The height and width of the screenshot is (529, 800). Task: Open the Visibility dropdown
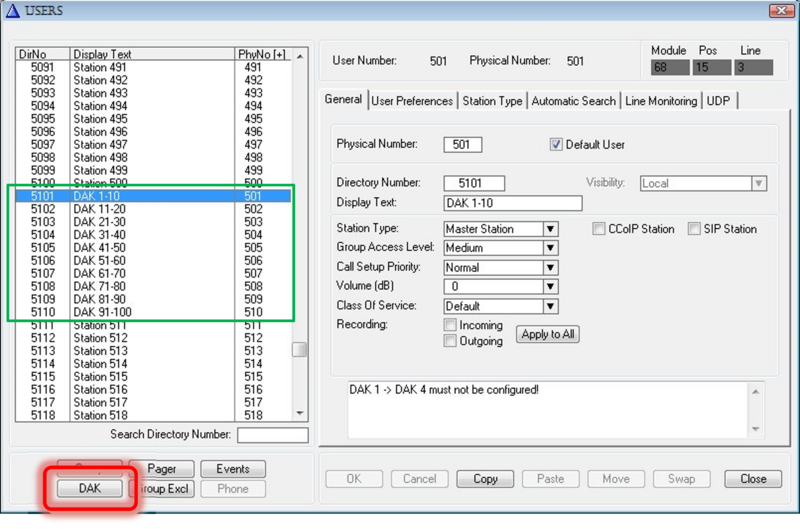[x=759, y=184]
